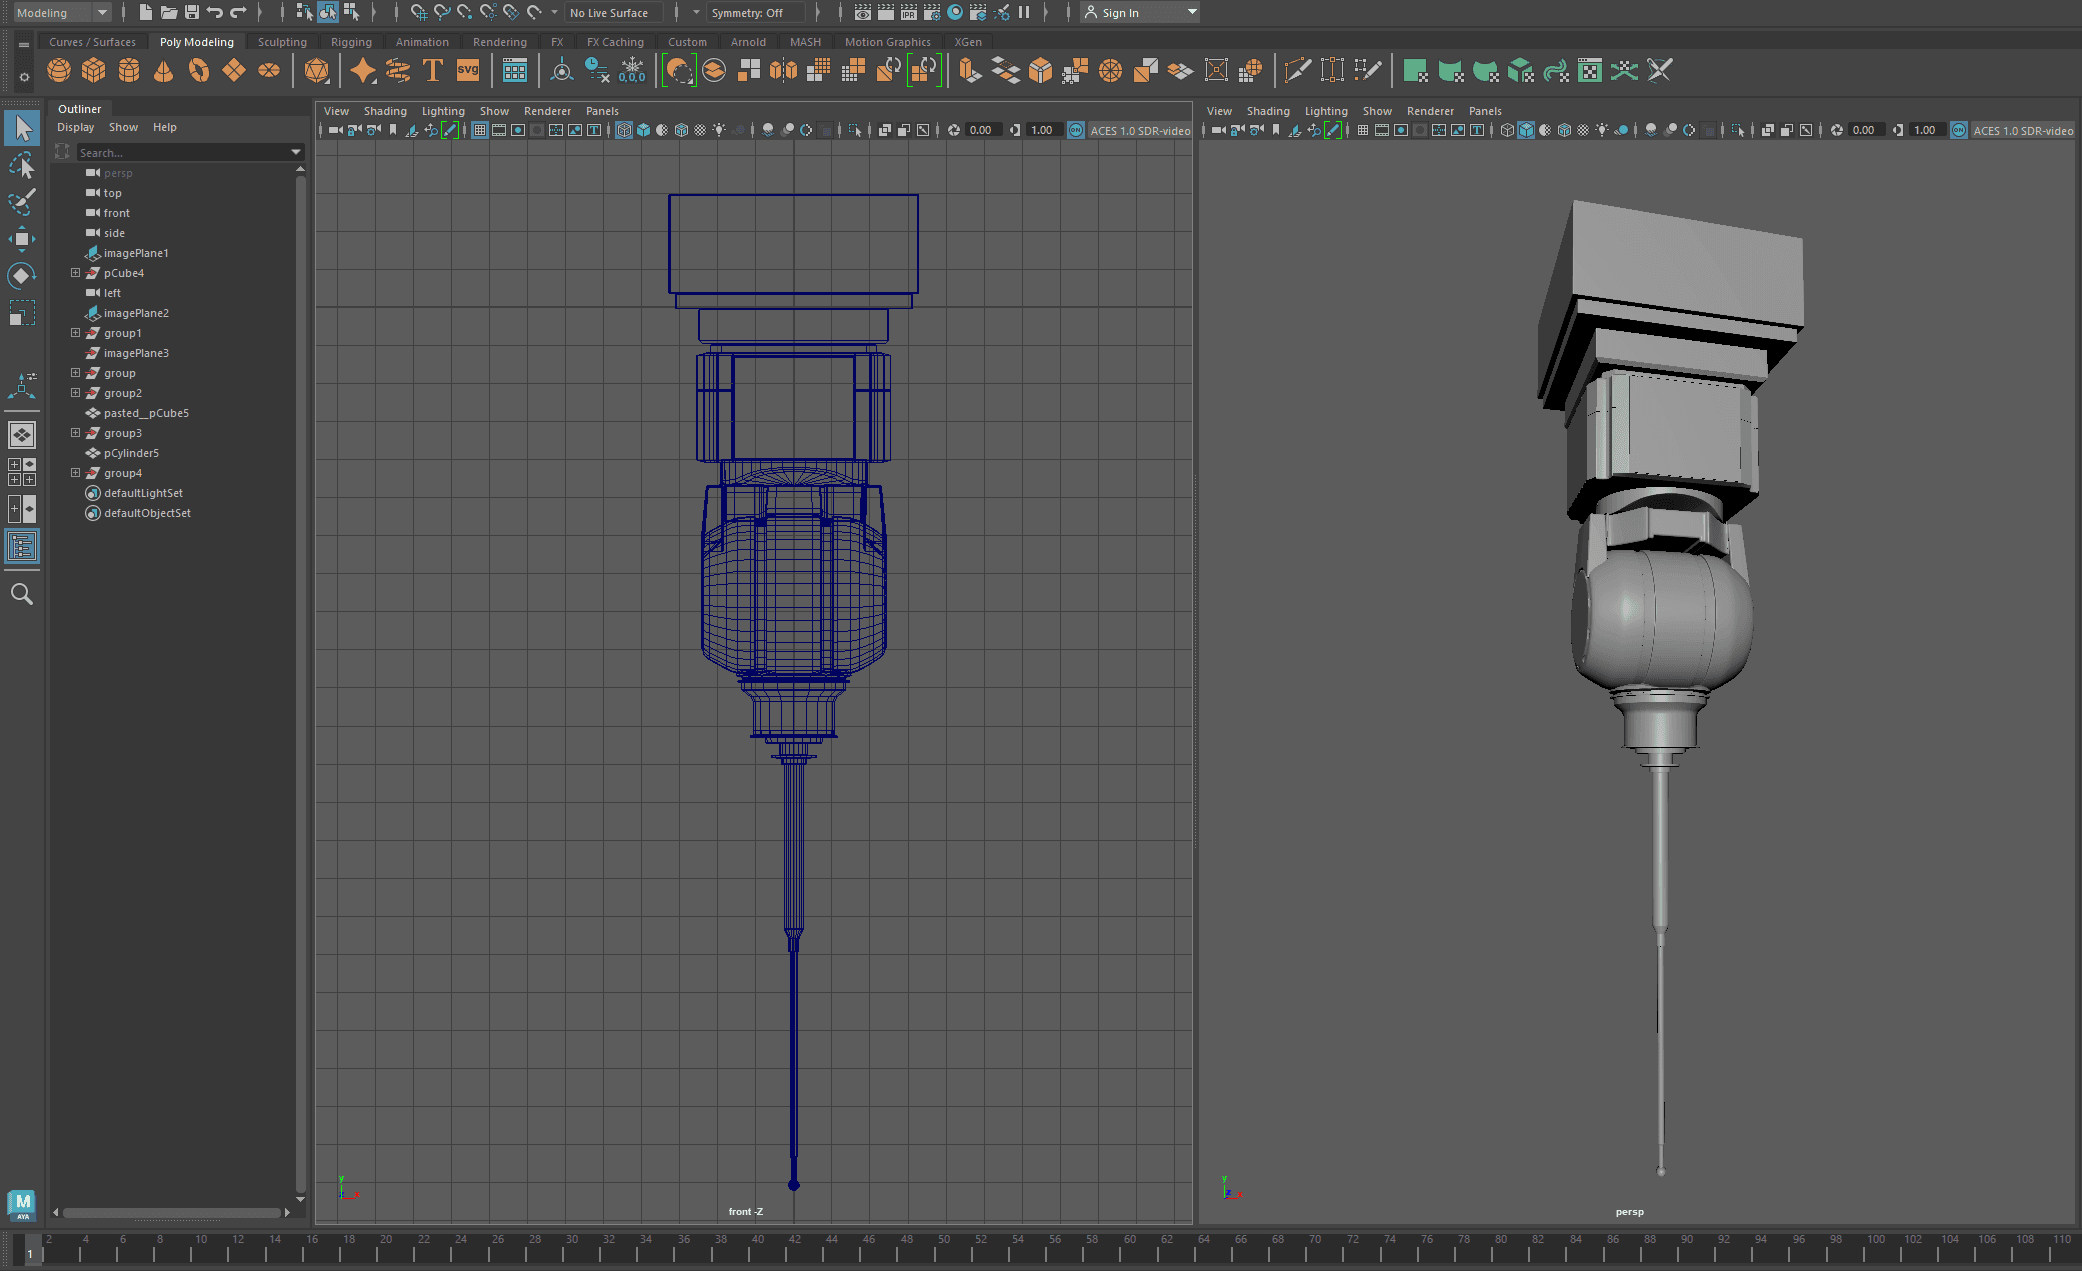Toggle the grid display in front viewport

pyautogui.click(x=480, y=130)
